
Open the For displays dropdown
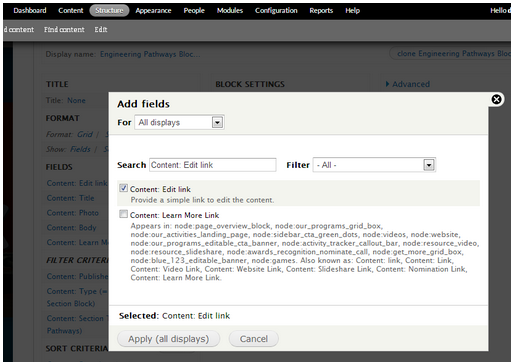(179, 122)
